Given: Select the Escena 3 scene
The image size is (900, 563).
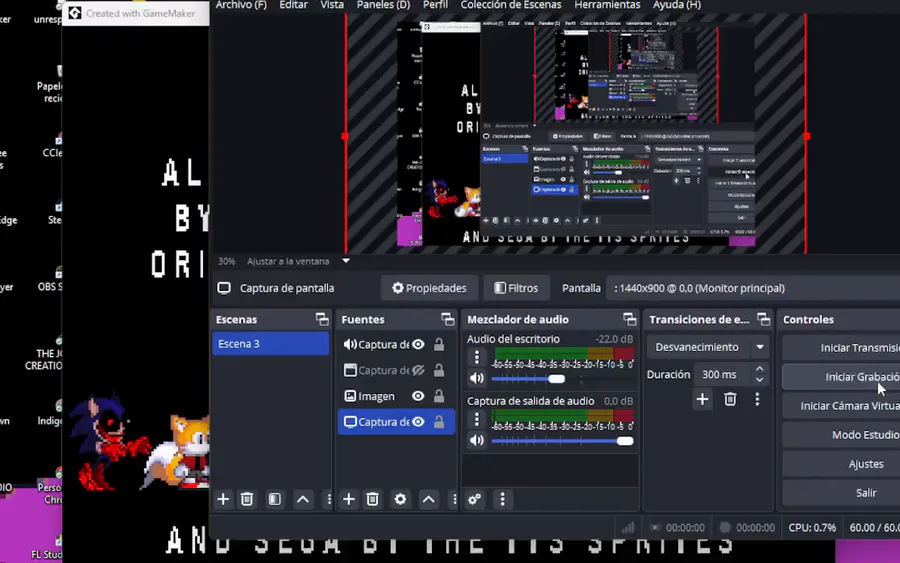Looking at the screenshot, I should tap(271, 344).
